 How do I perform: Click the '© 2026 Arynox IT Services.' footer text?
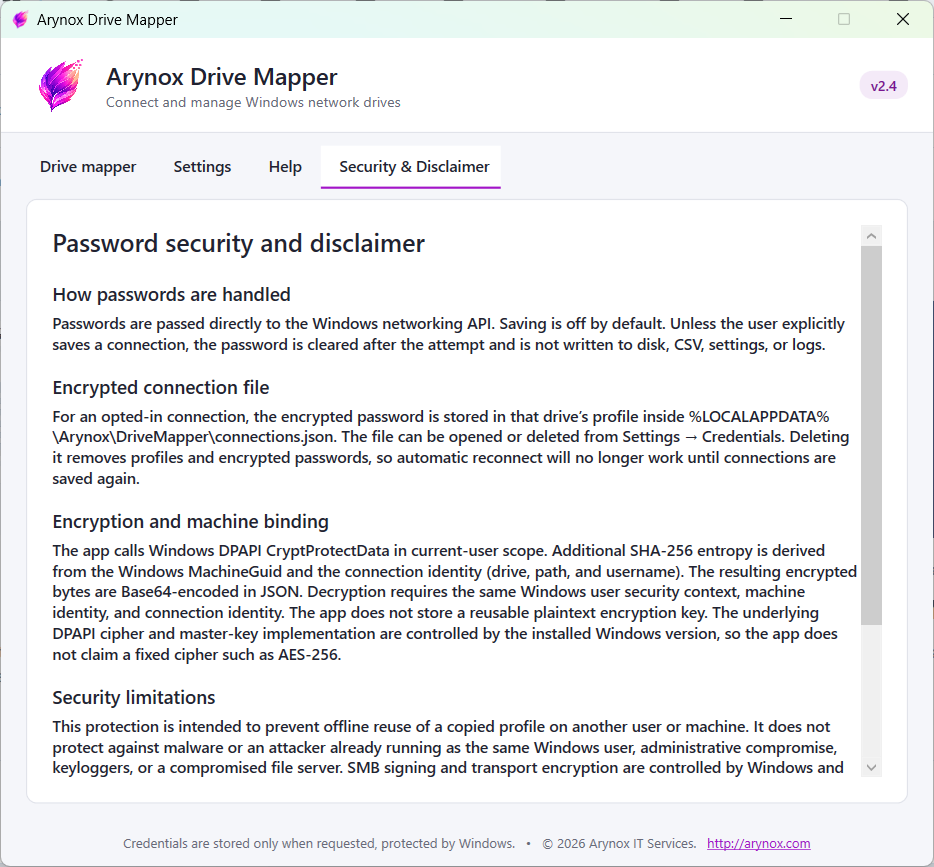tap(619, 843)
